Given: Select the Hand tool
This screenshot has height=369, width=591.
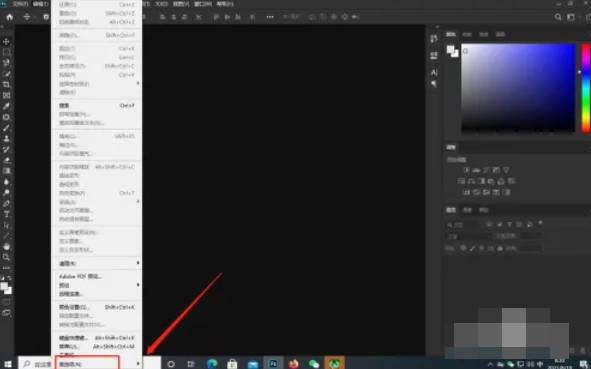Looking at the screenshot, I should coord(6,247).
